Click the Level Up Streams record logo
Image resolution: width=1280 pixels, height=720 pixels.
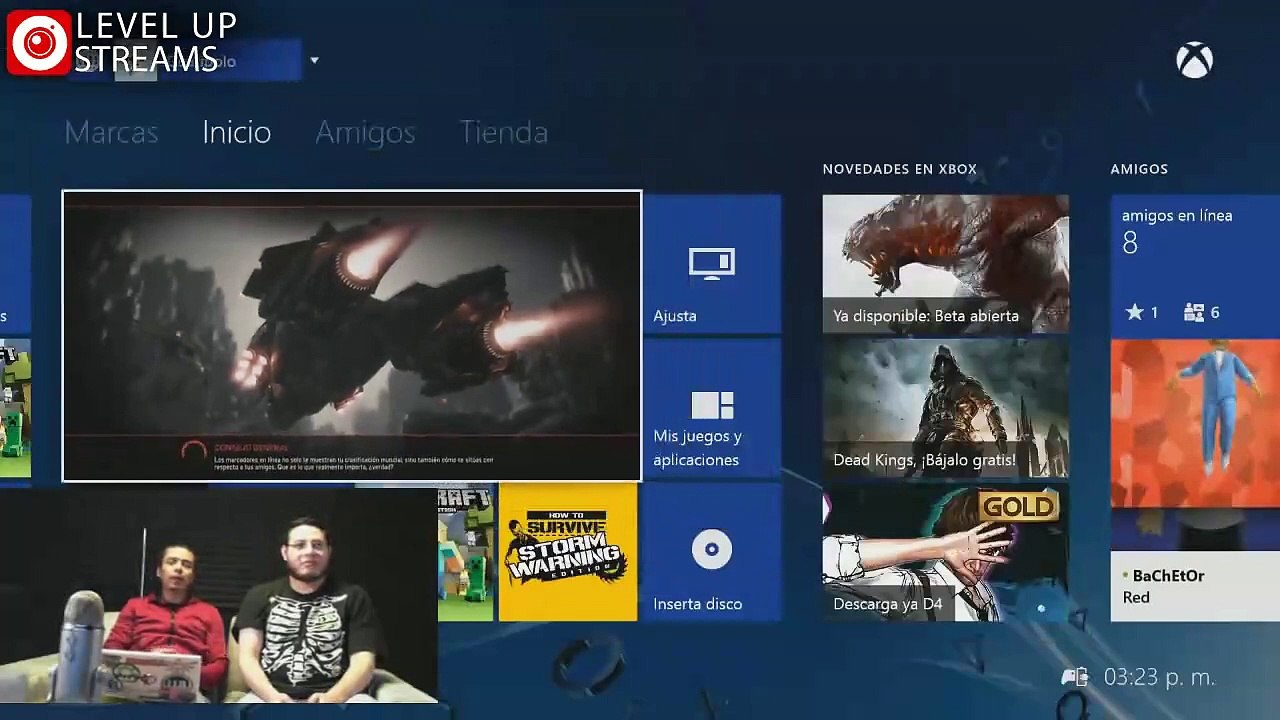[x=39, y=42]
